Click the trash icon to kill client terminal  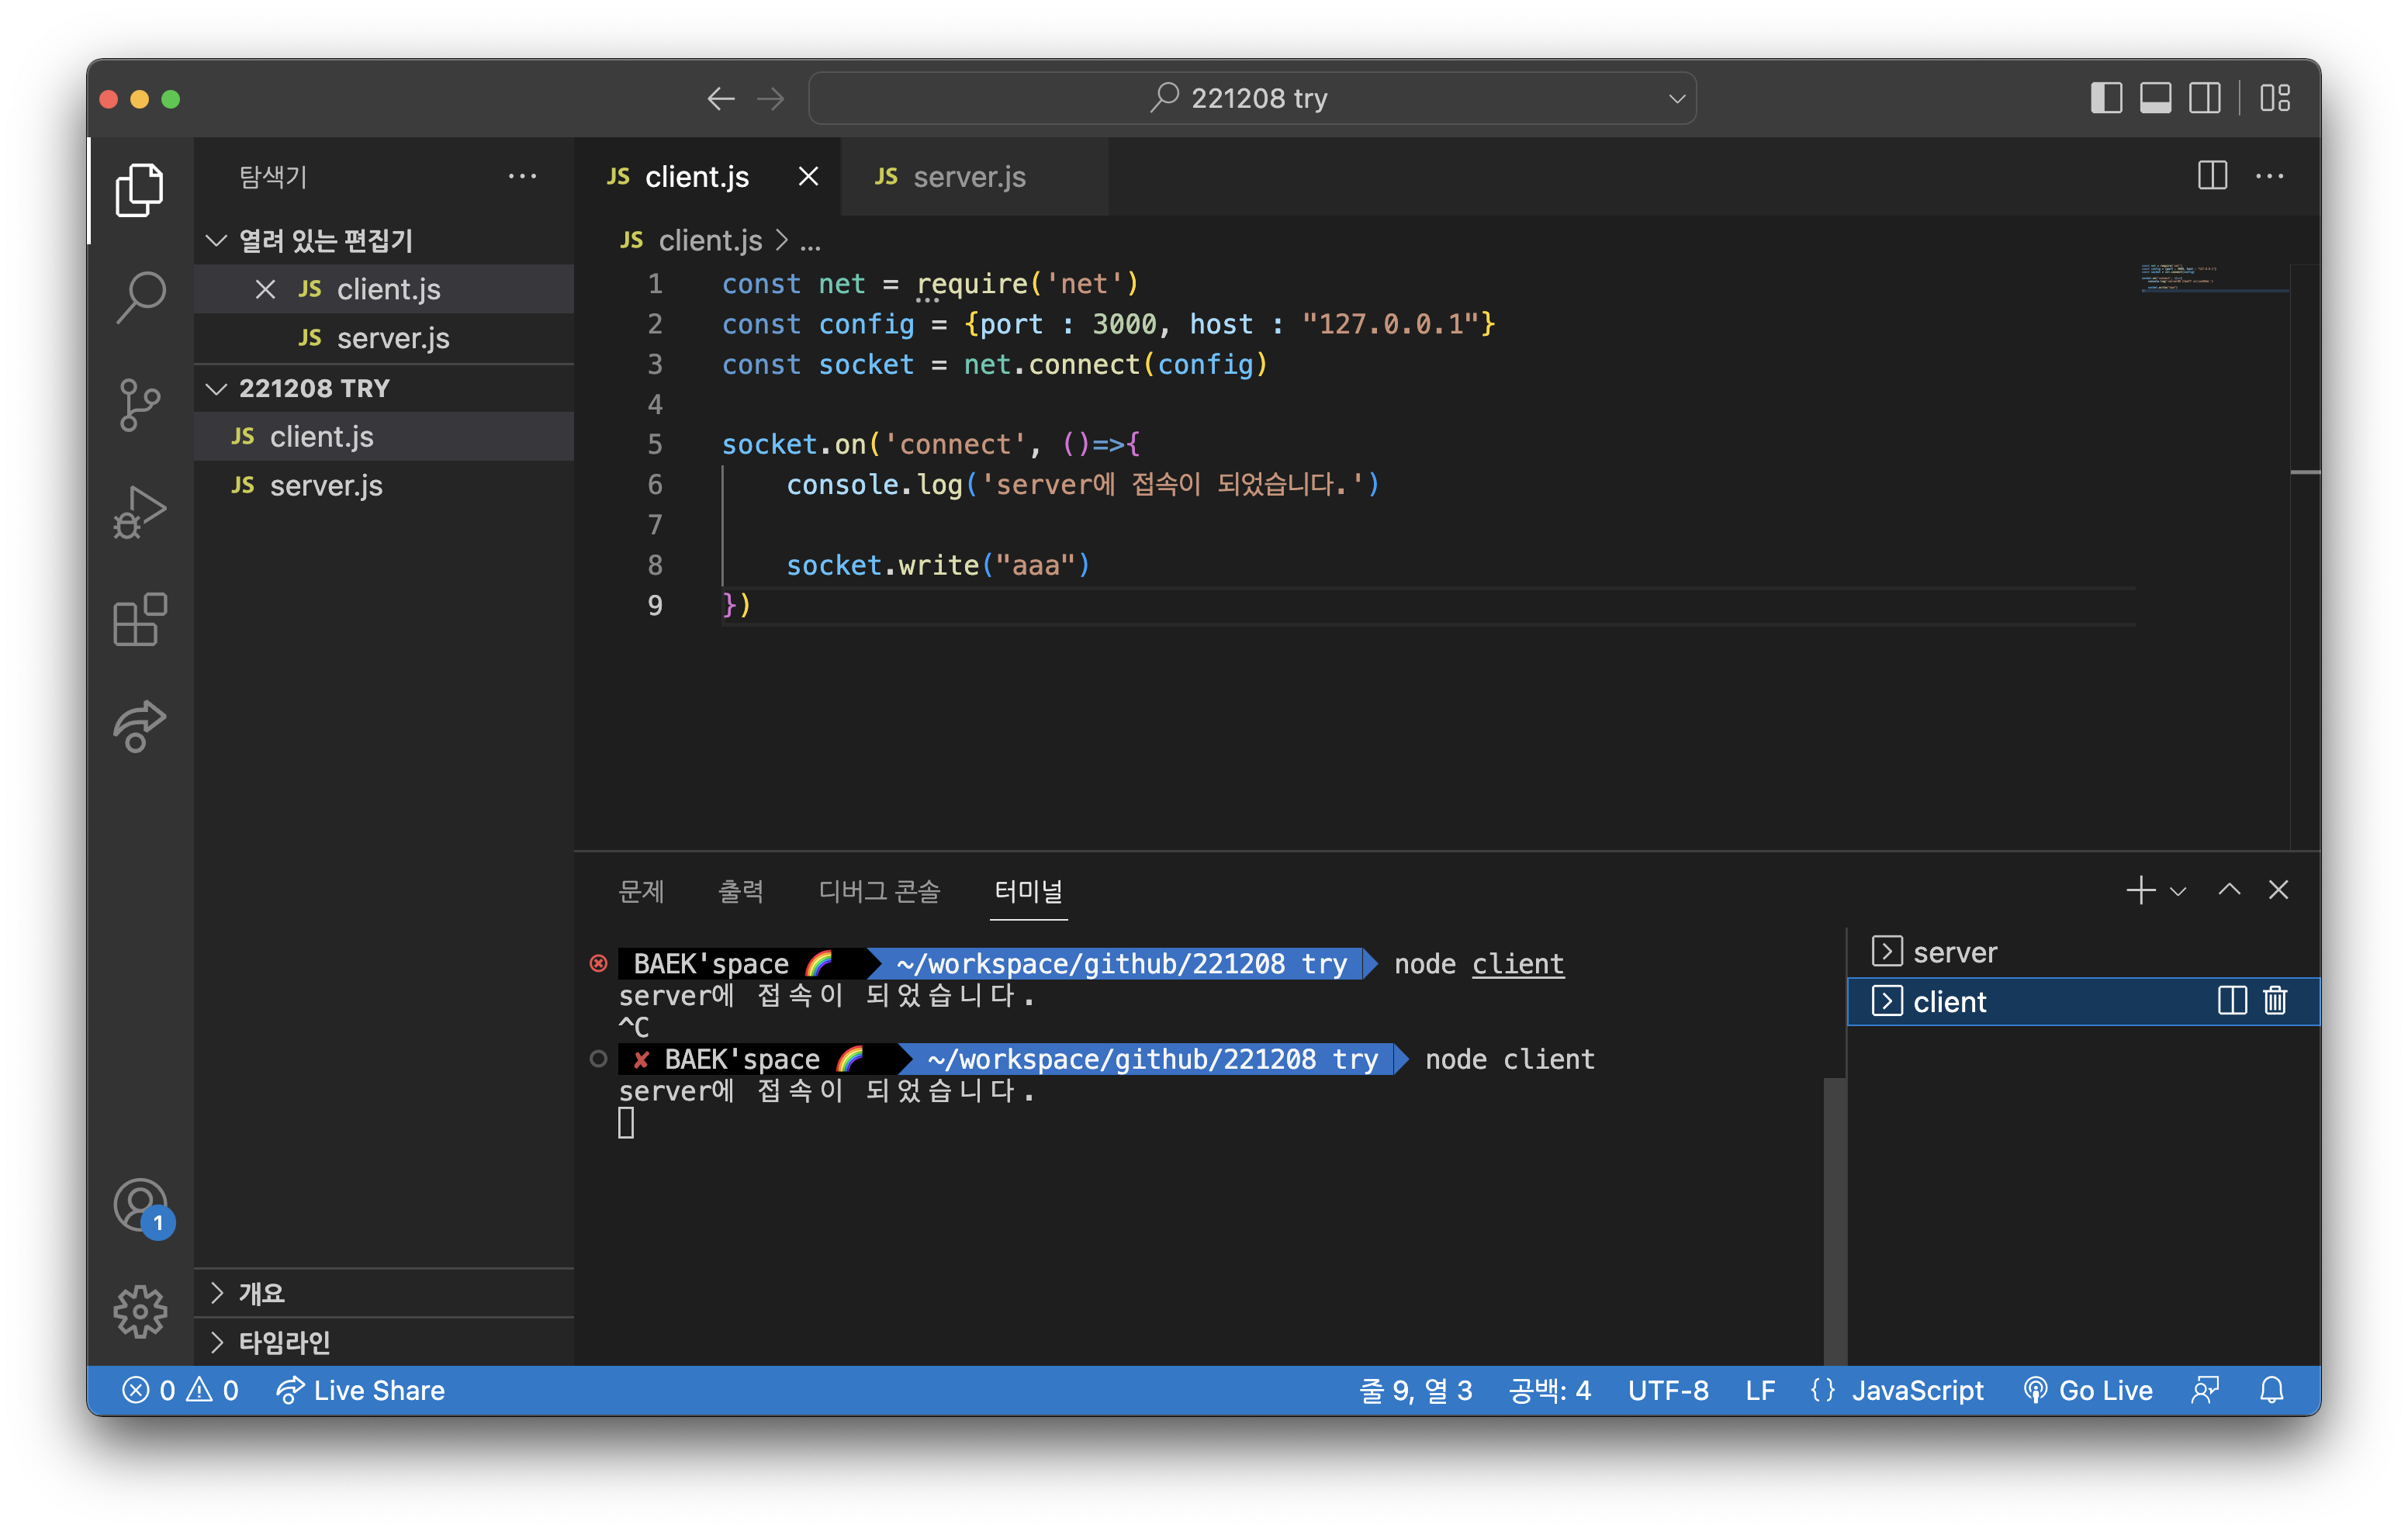[x=2275, y=1001]
